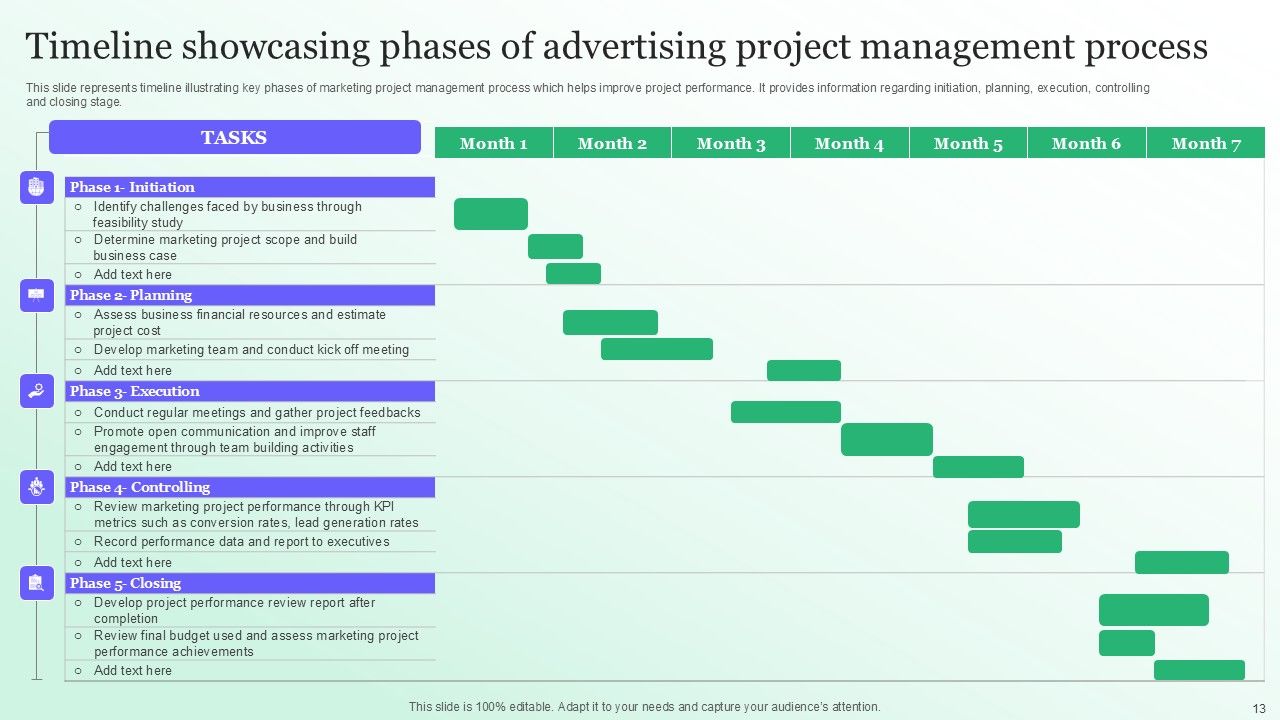Select the Phase 1- Initiation heading row
Screen dimensions: 1280x720
click(250, 187)
